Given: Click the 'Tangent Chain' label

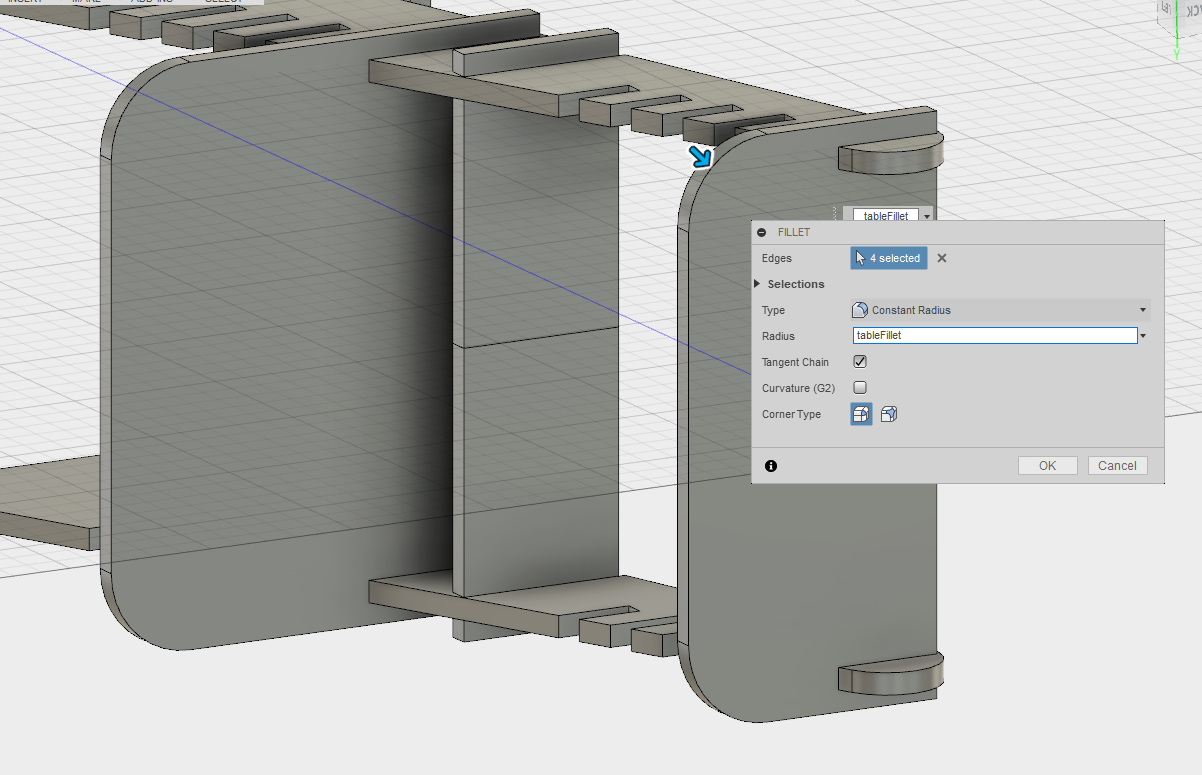Looking at the screenshot, I should coord(795,362).
